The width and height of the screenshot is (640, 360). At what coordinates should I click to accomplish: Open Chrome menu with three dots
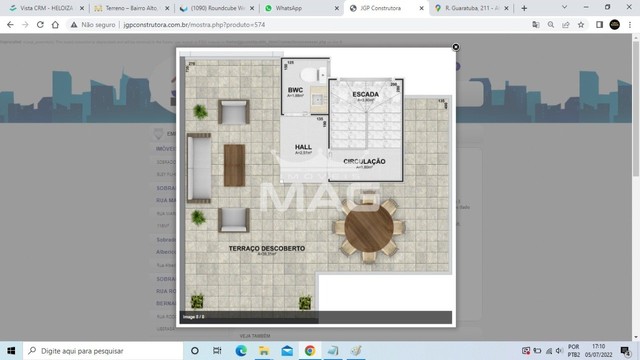coord(630,25)
